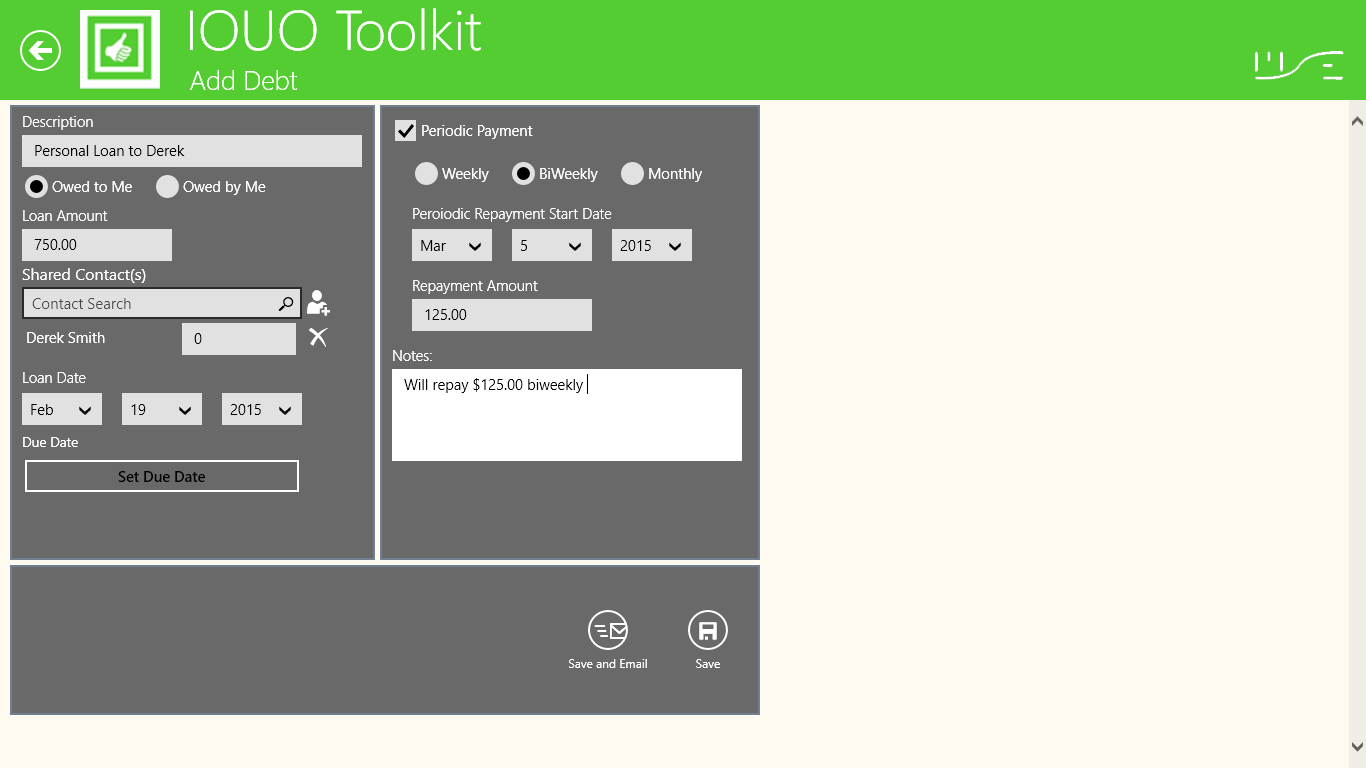Click the back arrow button
Screen dimensions: 1366x768
(41, 50)
